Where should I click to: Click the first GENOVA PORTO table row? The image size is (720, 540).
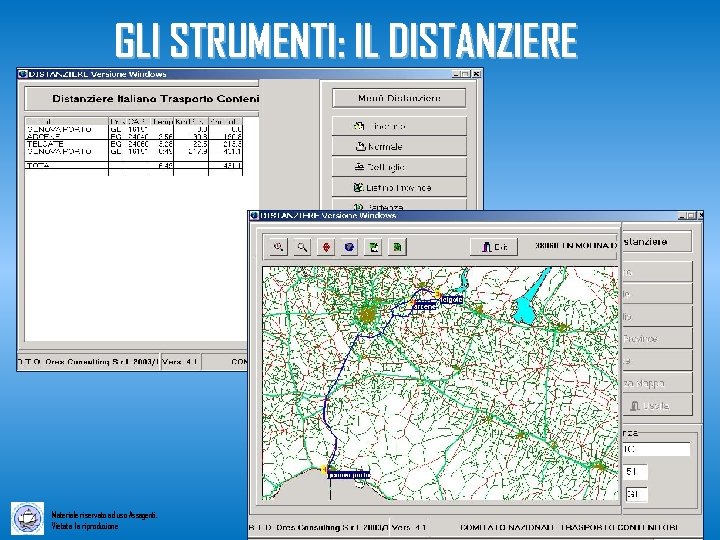click(x=134, y=129)
